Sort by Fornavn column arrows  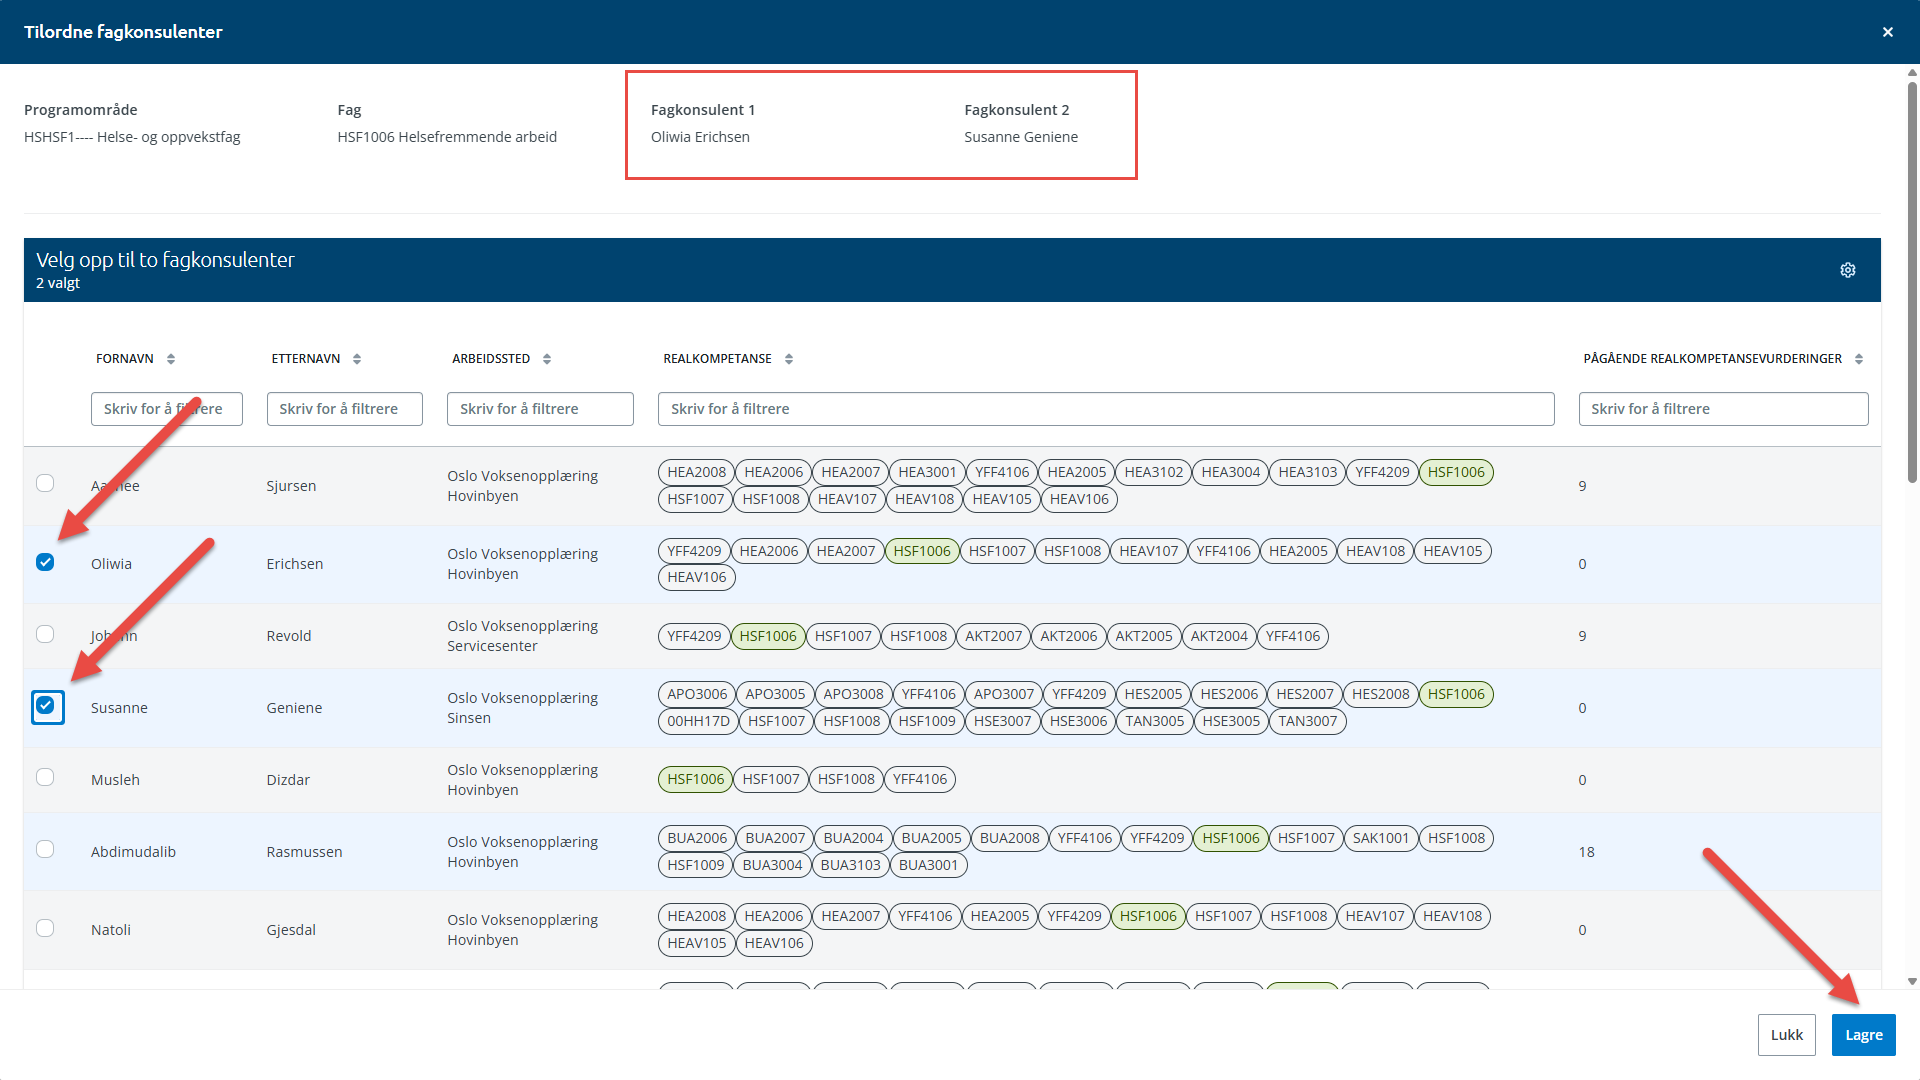click(x=171, y=359)
